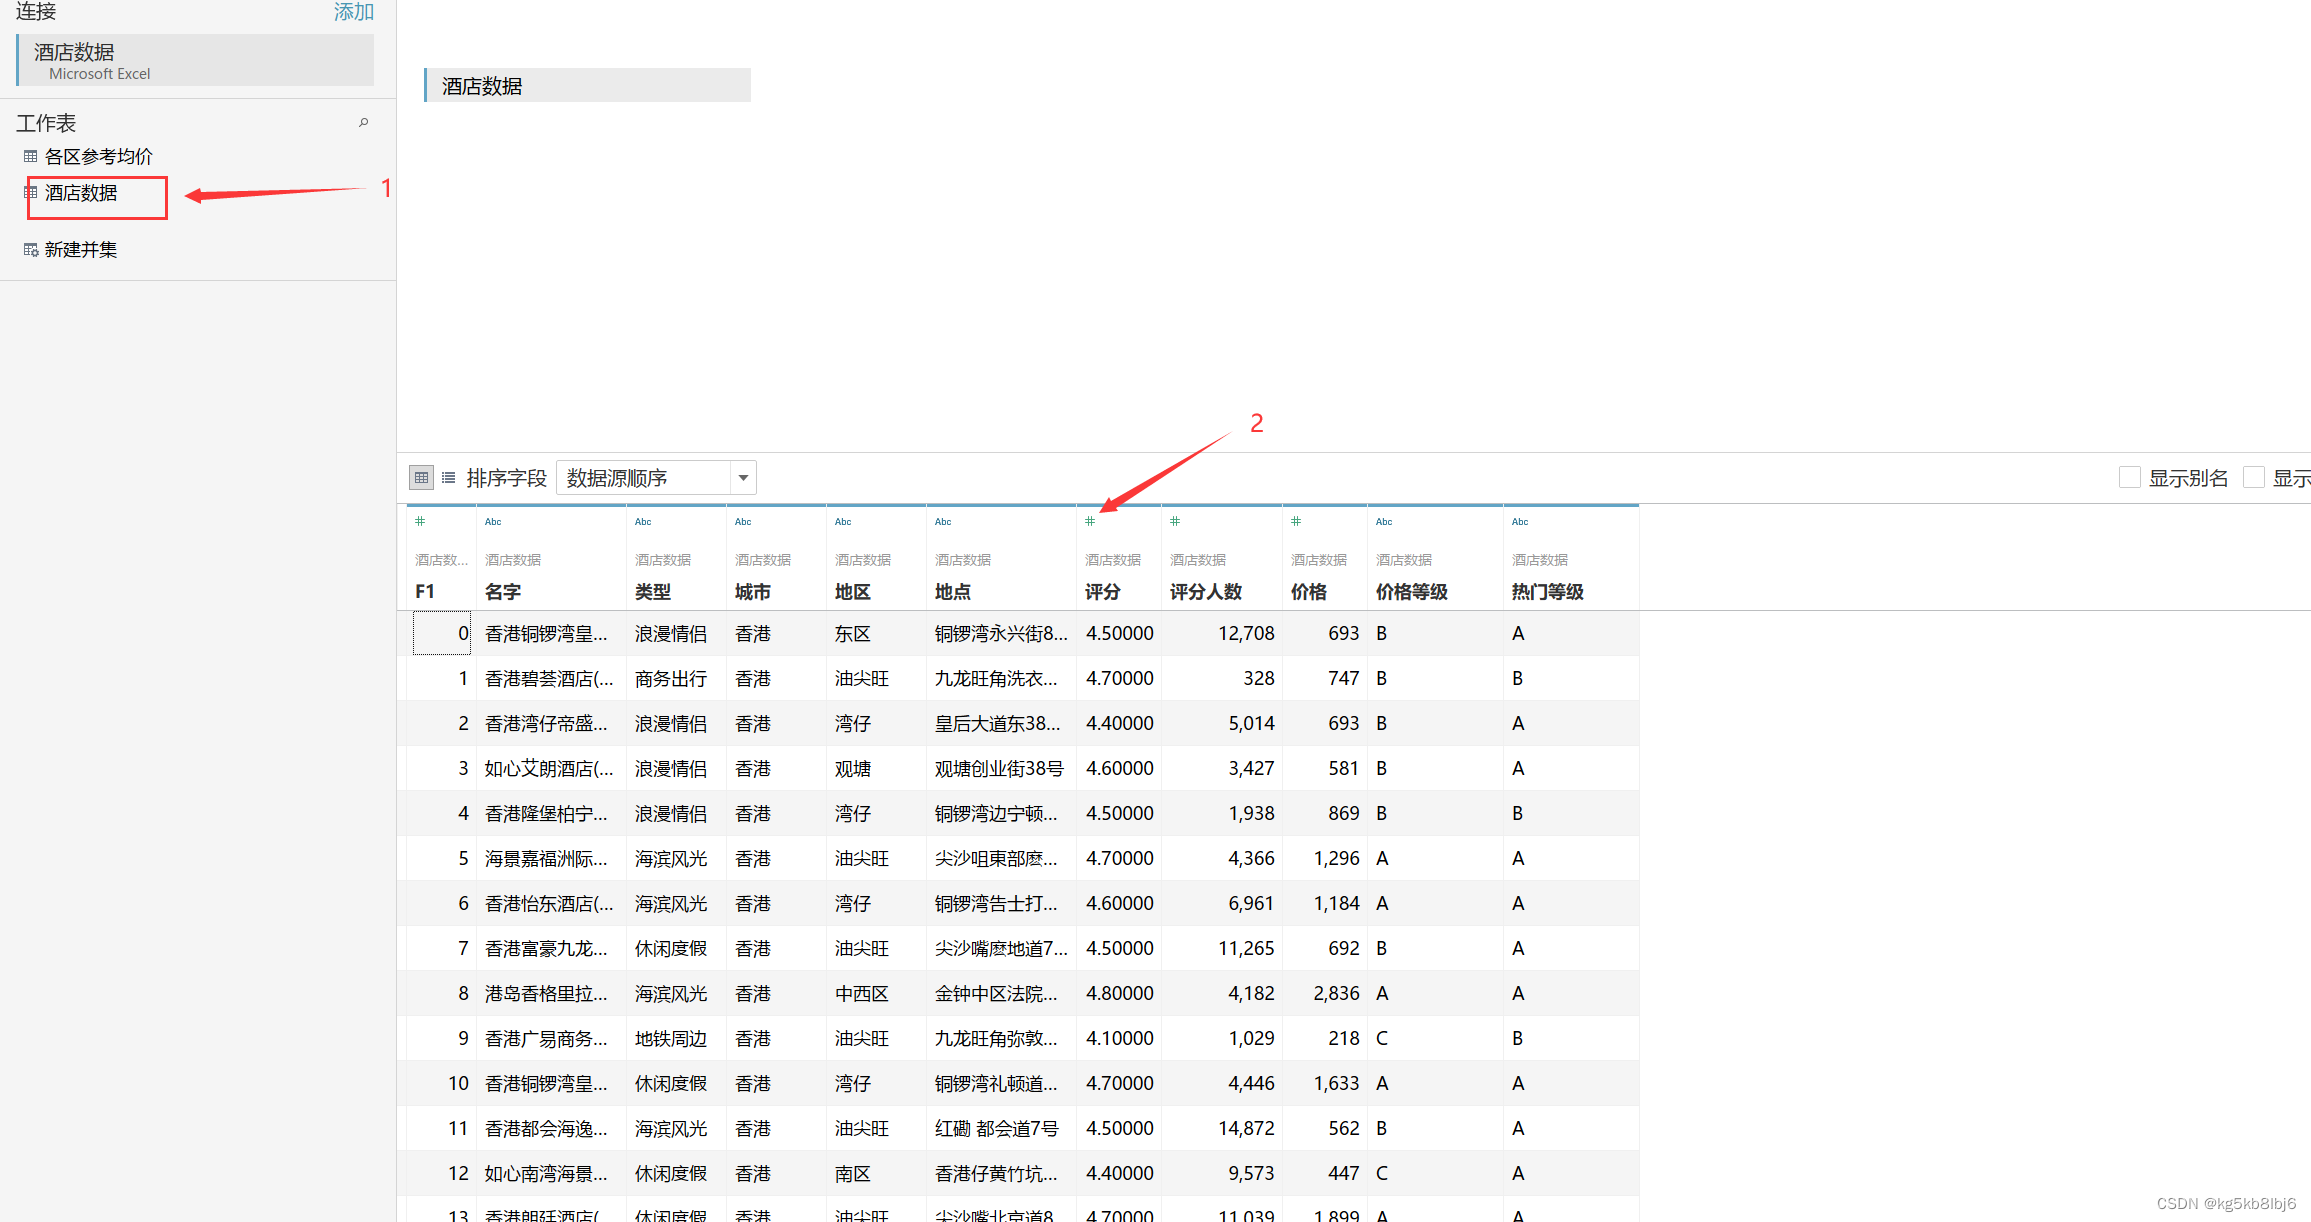
Task: Select the 4.80000 rating cell
Action: [1119, 993]
